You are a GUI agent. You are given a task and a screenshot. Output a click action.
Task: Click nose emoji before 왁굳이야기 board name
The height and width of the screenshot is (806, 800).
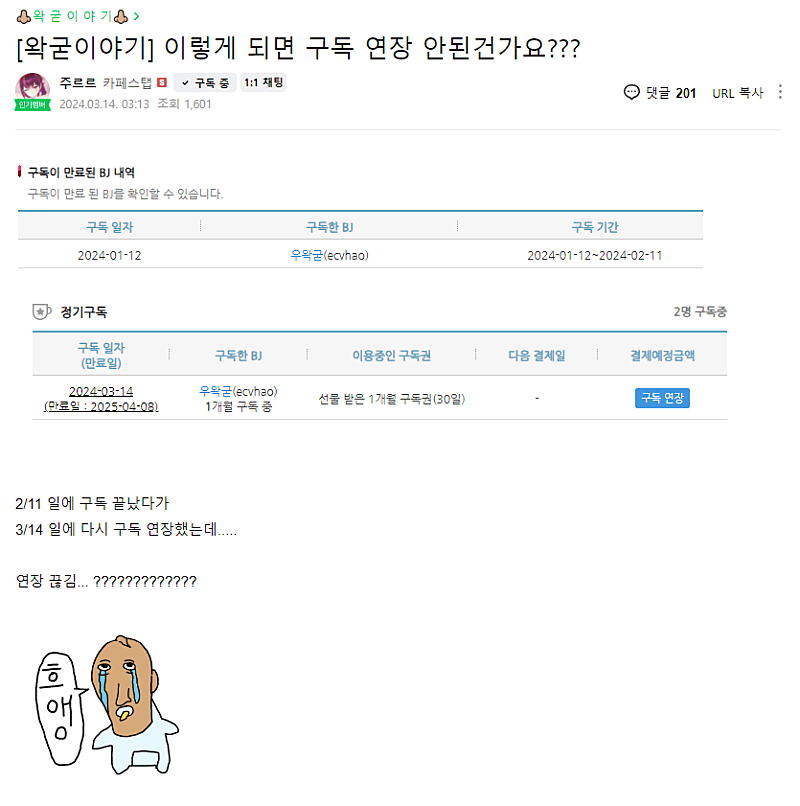pos(23,16)
